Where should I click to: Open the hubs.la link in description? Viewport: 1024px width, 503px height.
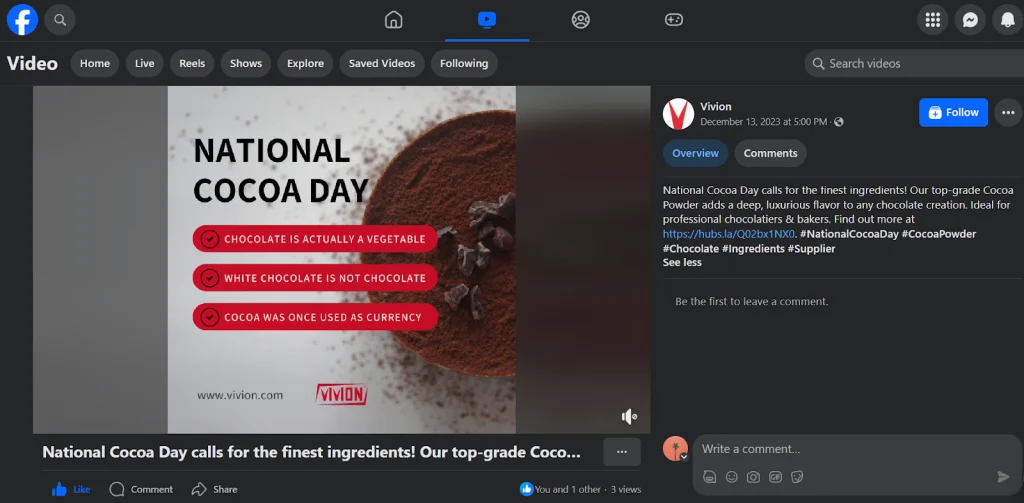click(x=729, y=234)
